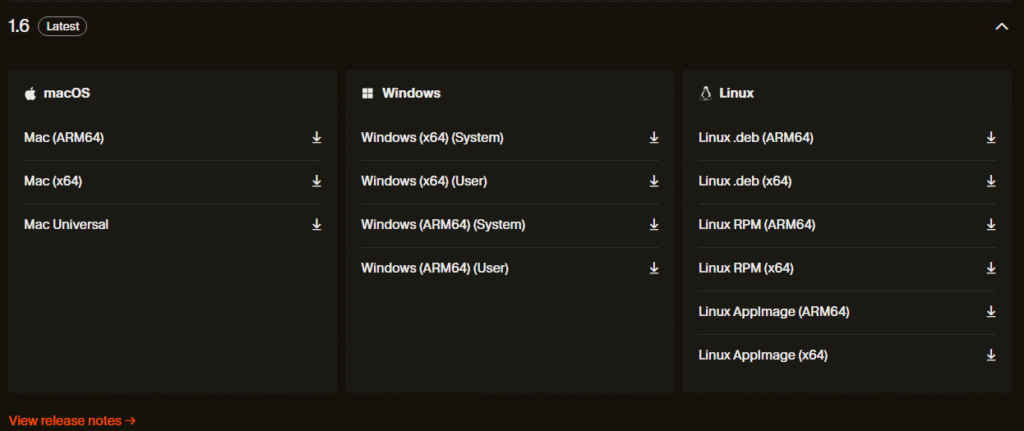The width and height of the screenshot is (1024, 431).
Task: Click download icon for Mac (ARM64)
Action: coord(316,138)
